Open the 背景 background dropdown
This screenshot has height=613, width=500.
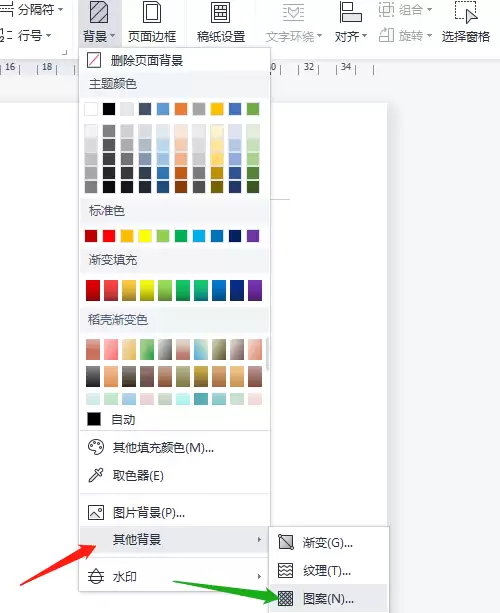click(x=99, y=23)
